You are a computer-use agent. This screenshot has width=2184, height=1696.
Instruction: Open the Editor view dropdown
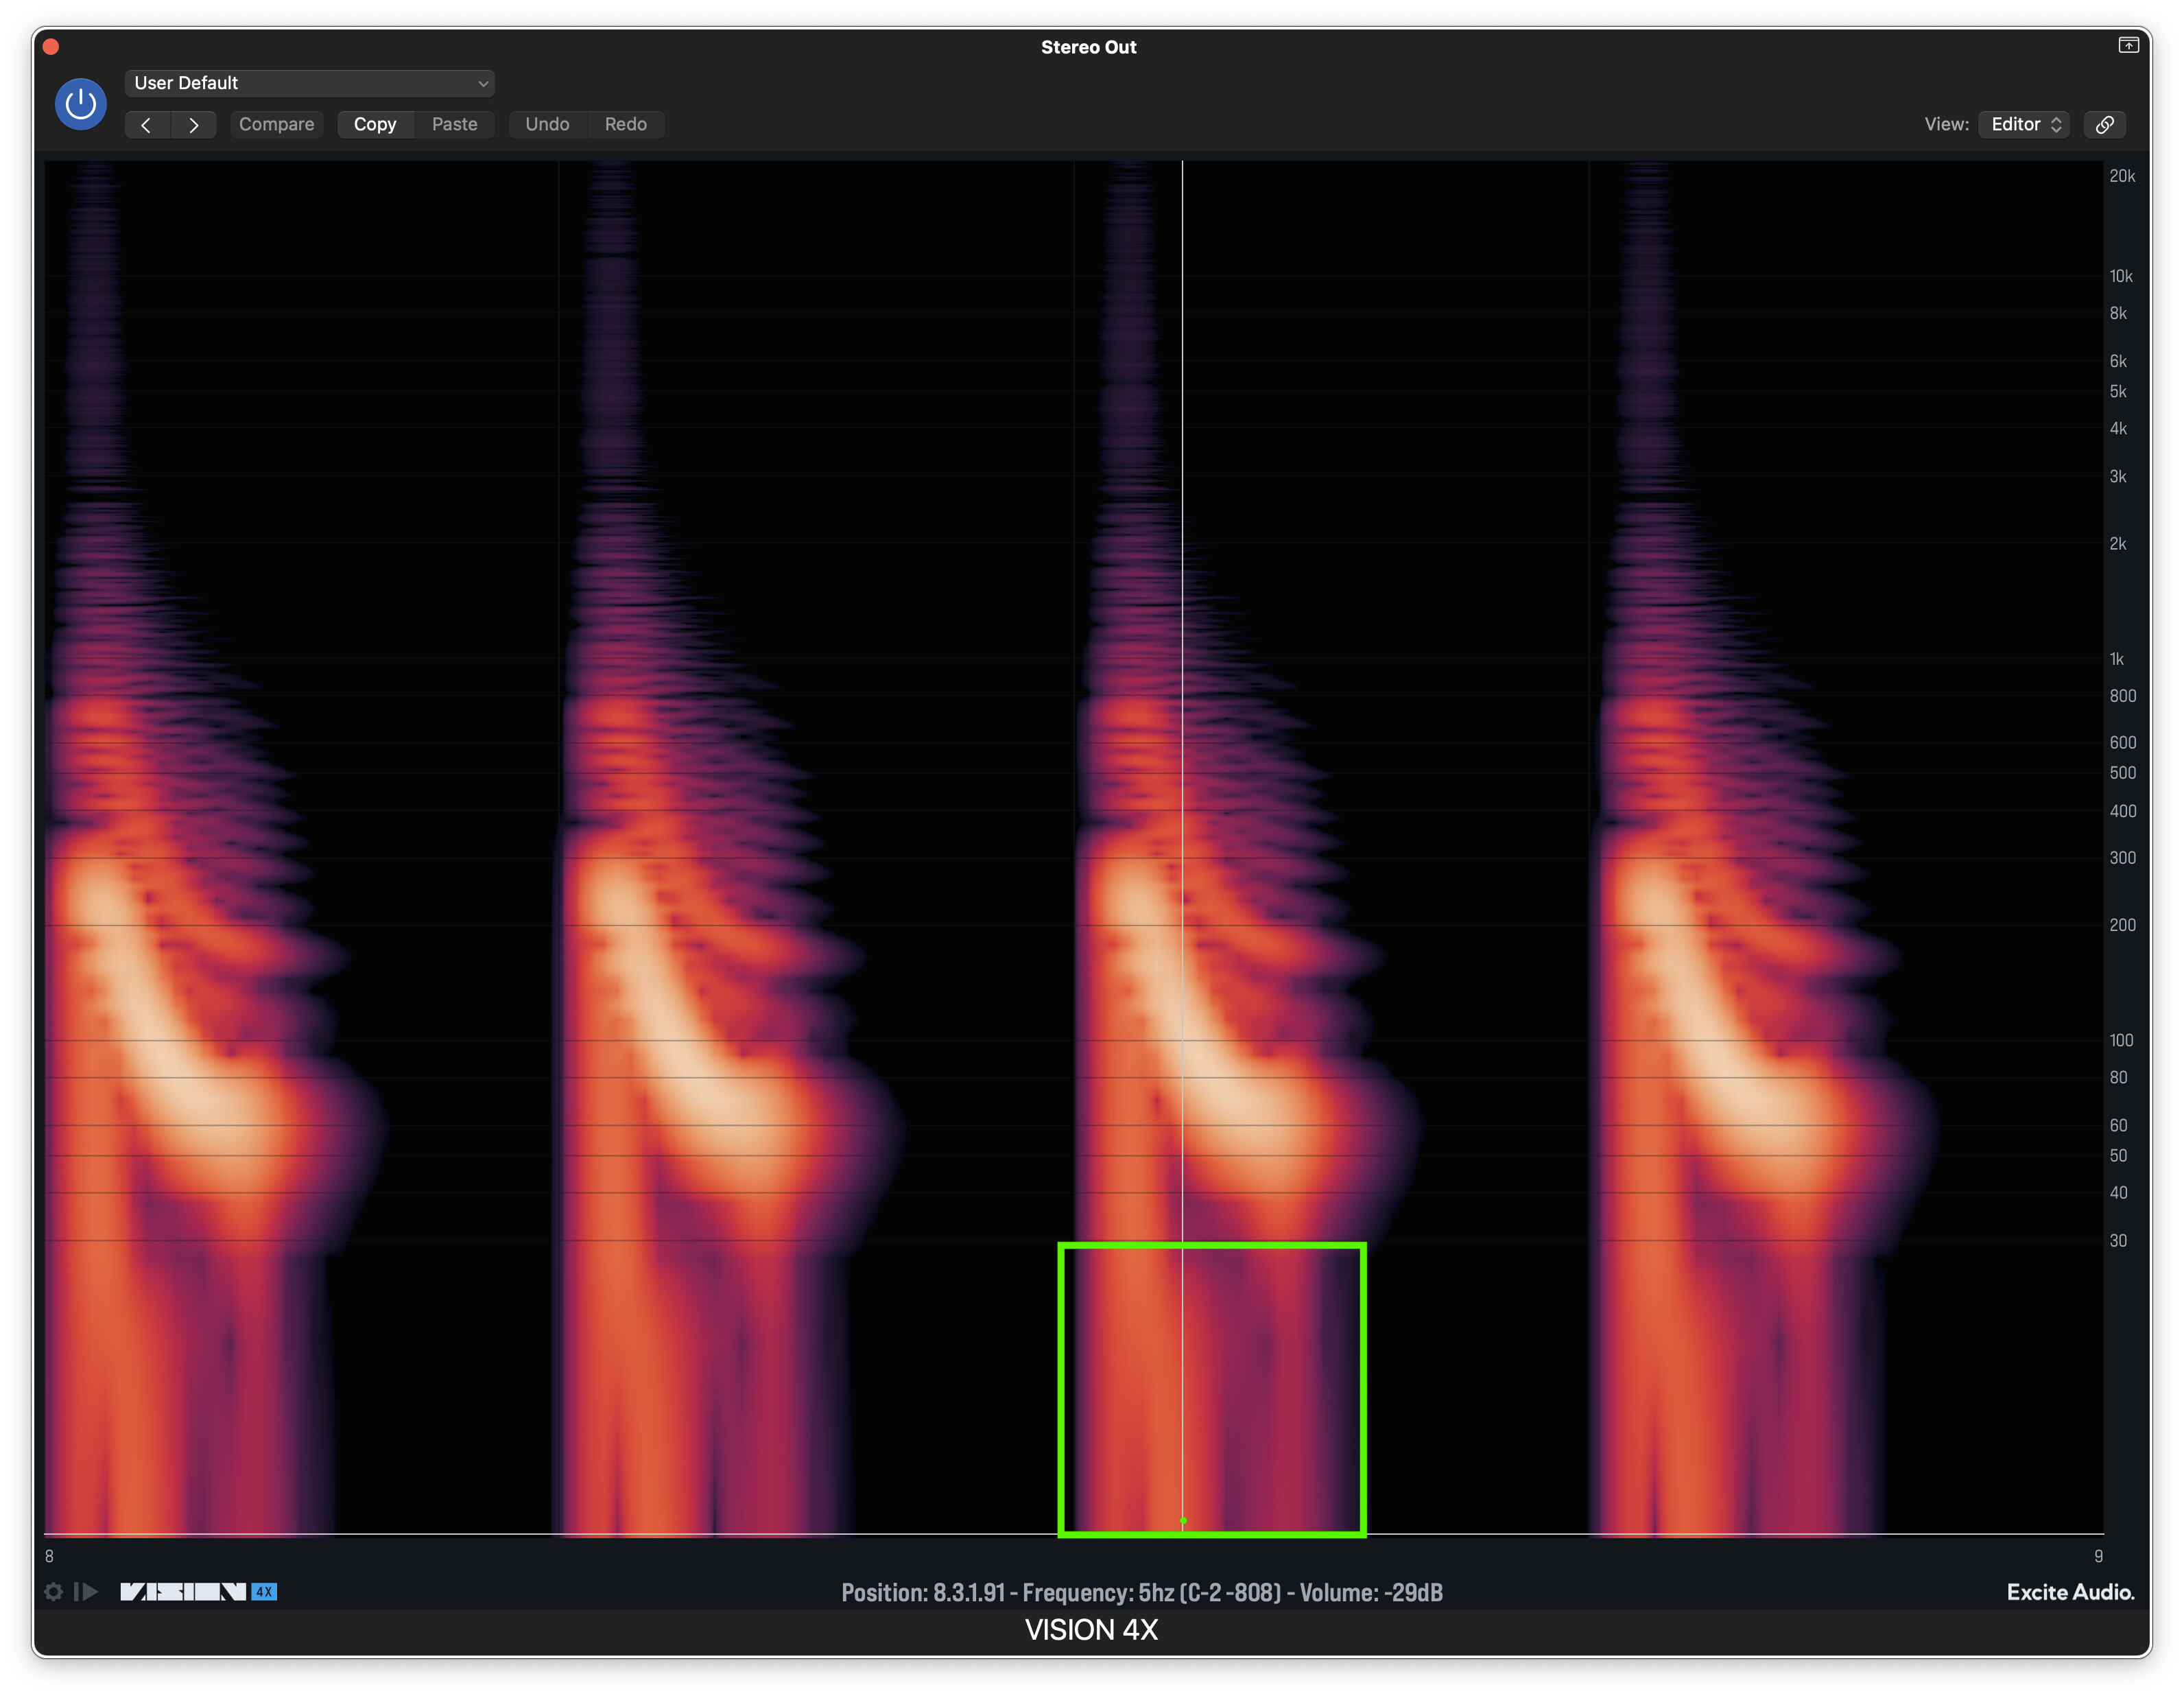[x=2024, y=124]
